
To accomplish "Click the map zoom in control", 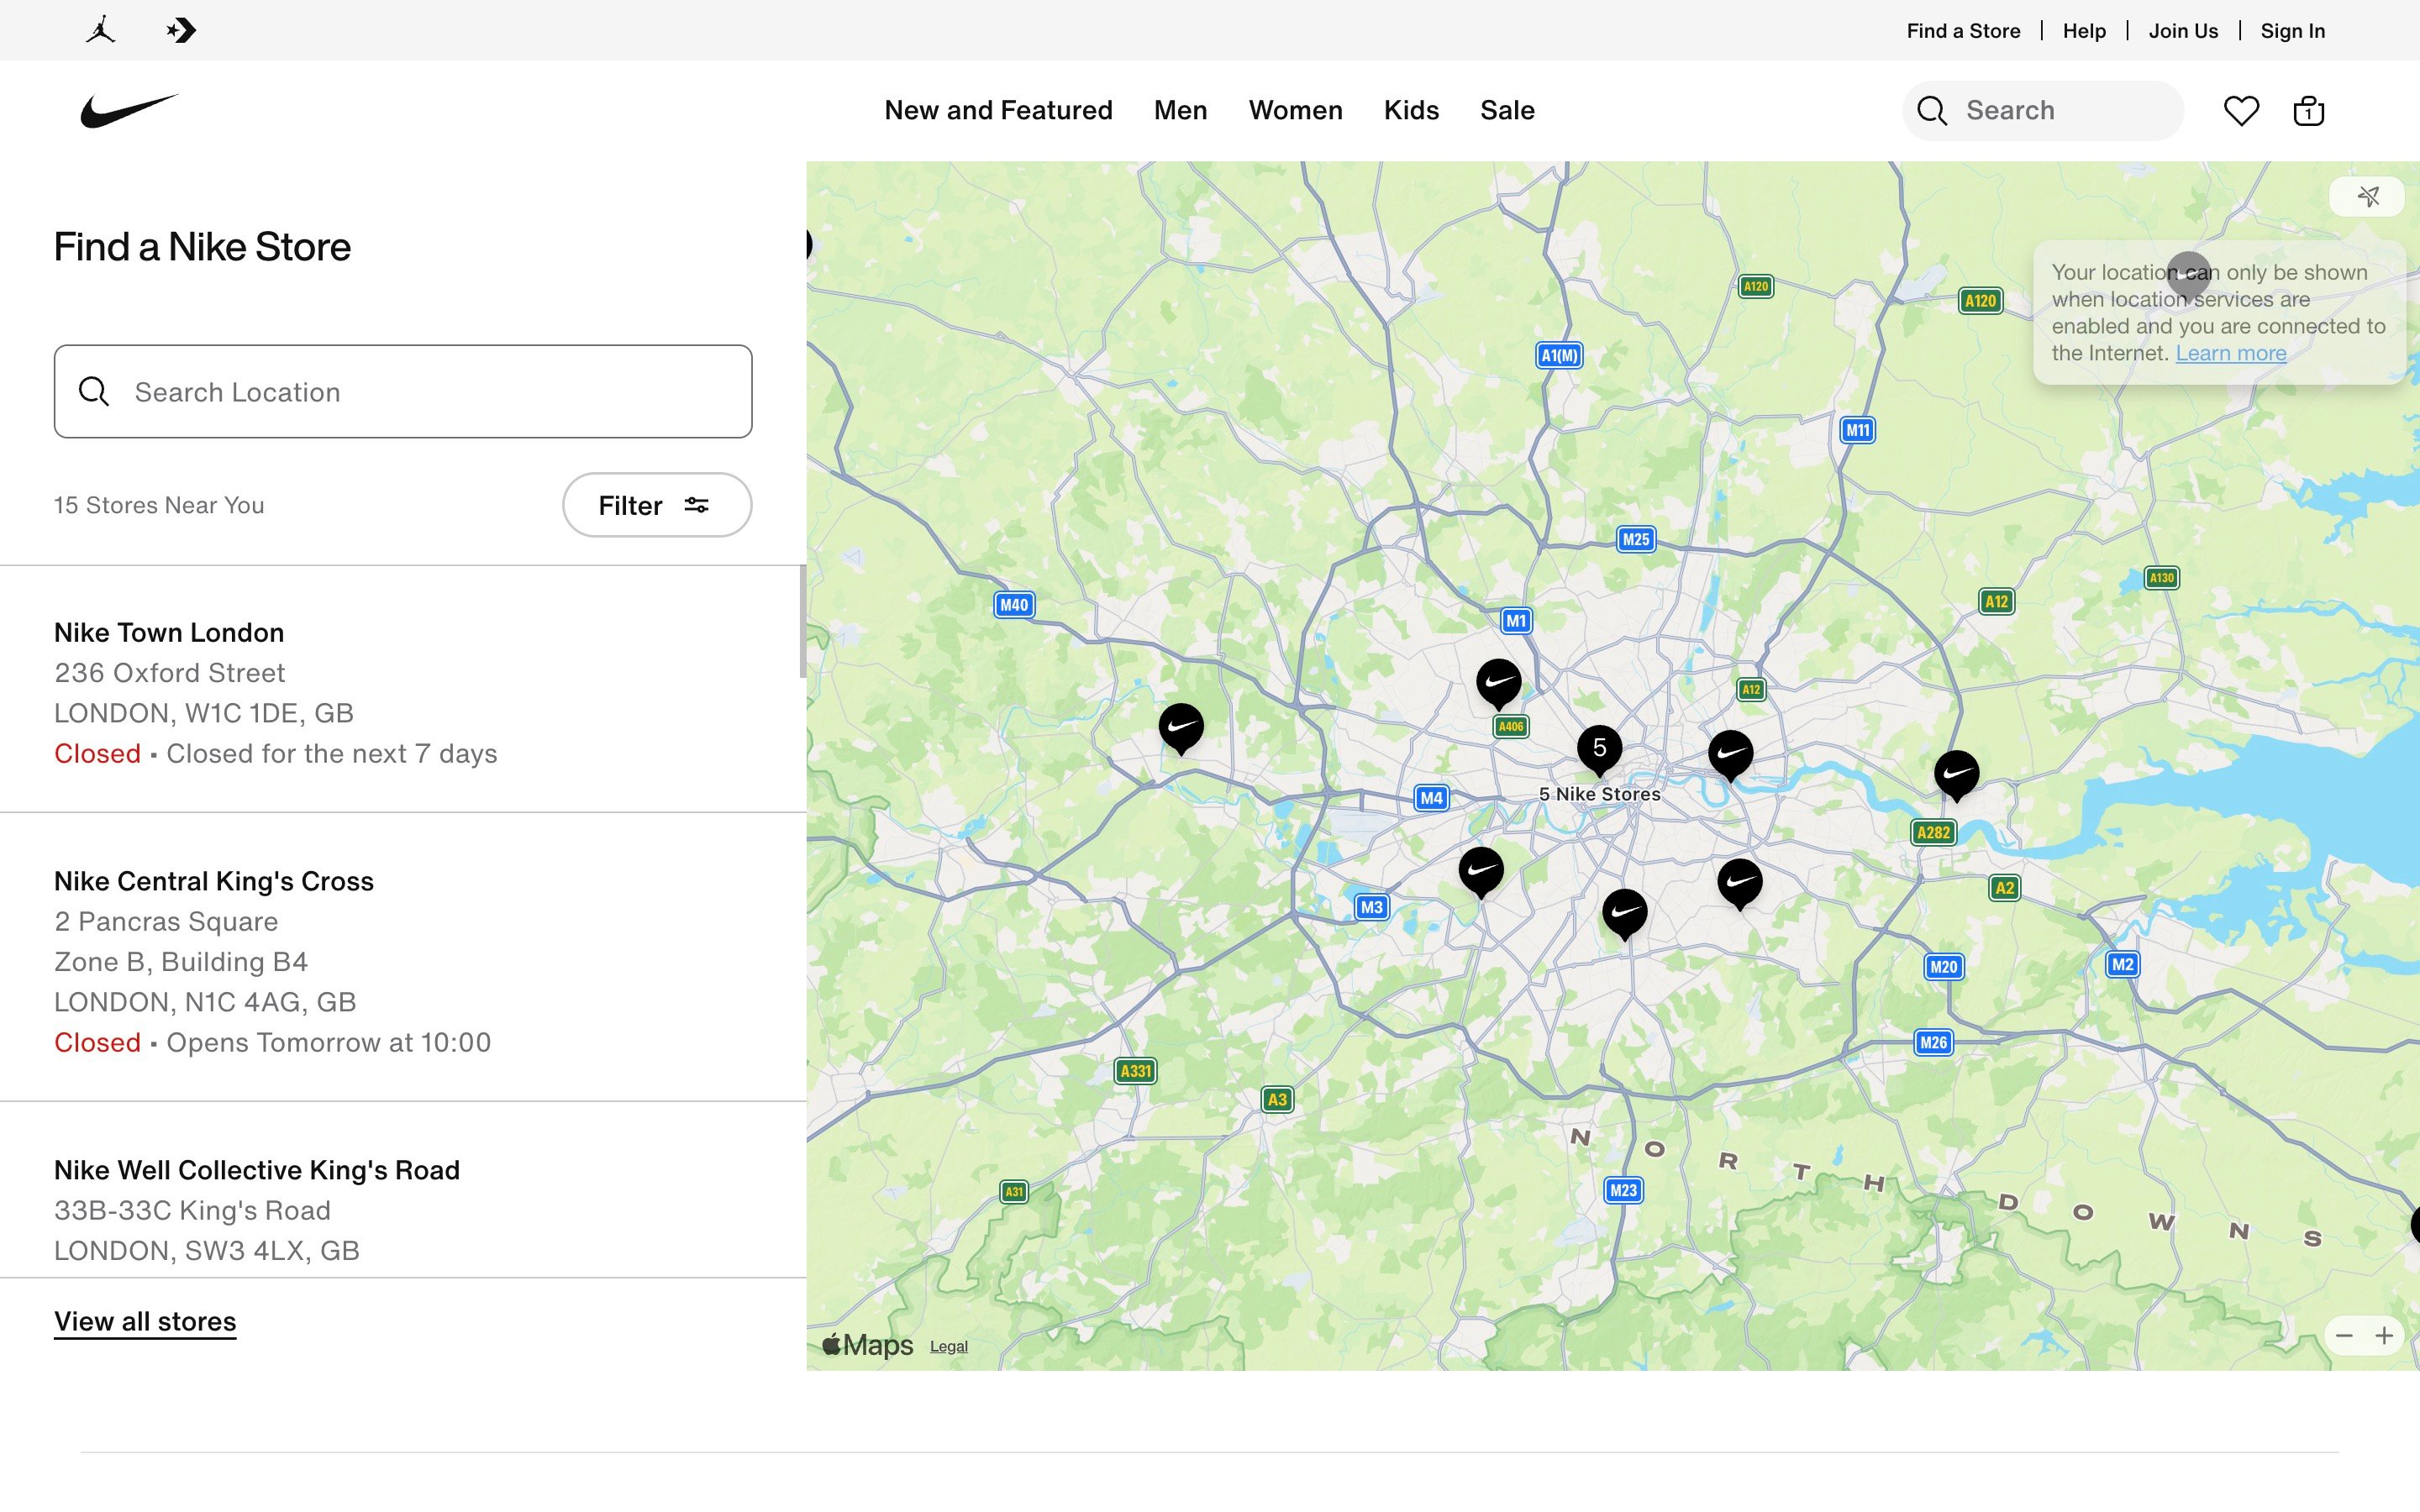I will [x=2387, y=1335].
